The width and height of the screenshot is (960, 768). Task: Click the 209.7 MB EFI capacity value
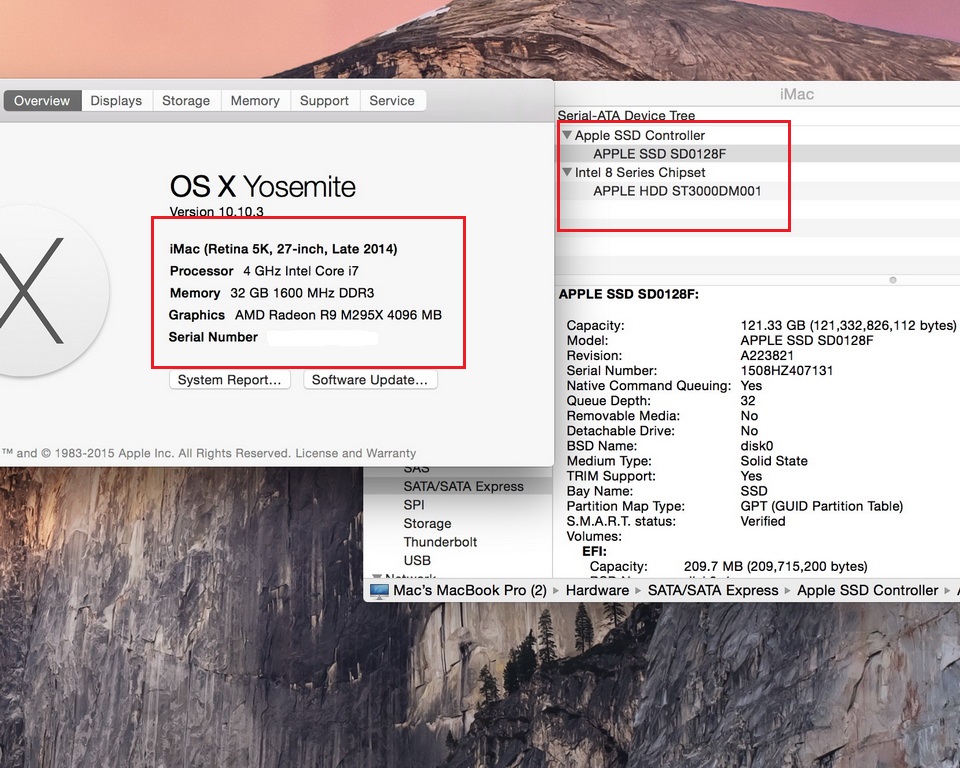pos(775,567)
